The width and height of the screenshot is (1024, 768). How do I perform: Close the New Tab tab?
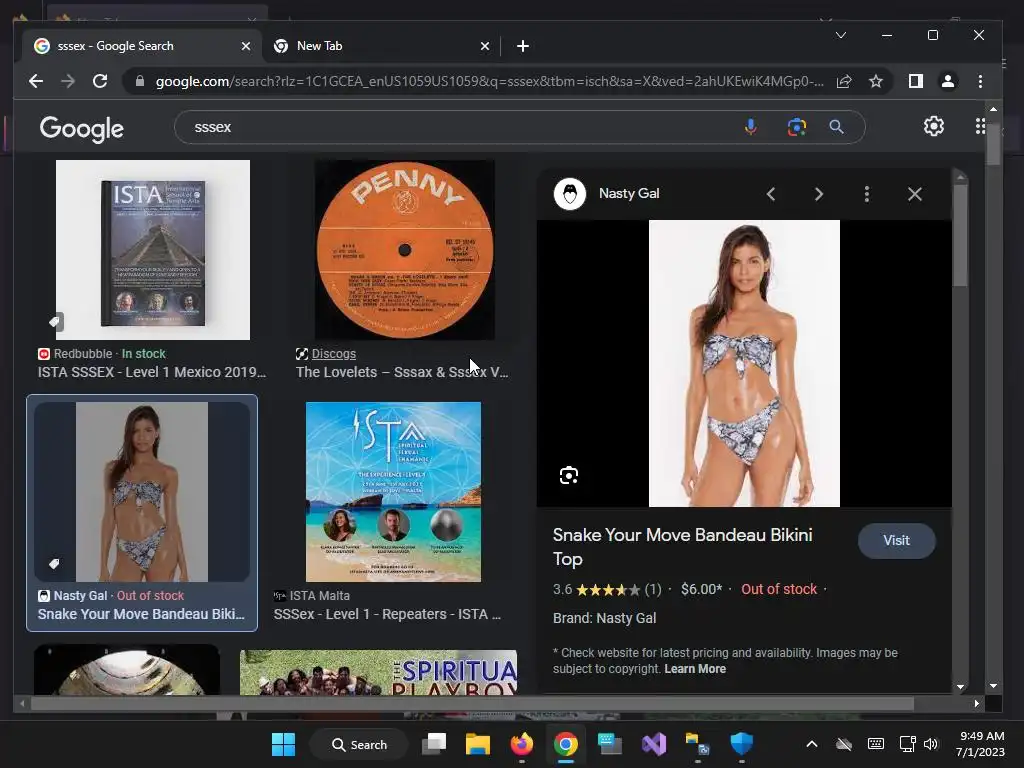[485, 46]
